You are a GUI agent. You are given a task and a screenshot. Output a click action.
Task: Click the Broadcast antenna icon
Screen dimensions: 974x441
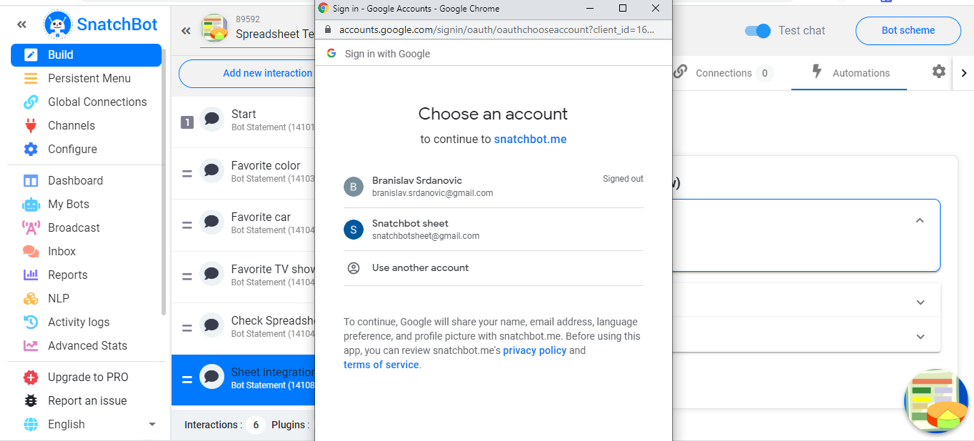(x=30, y=228)
